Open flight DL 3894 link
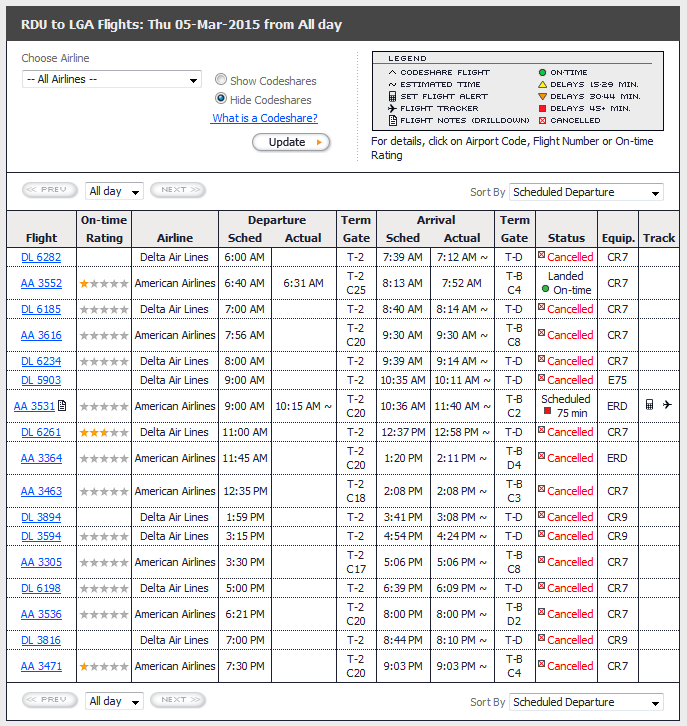Image resolution: width=687 pixels, height=726 pixels. tap(41, 517)
